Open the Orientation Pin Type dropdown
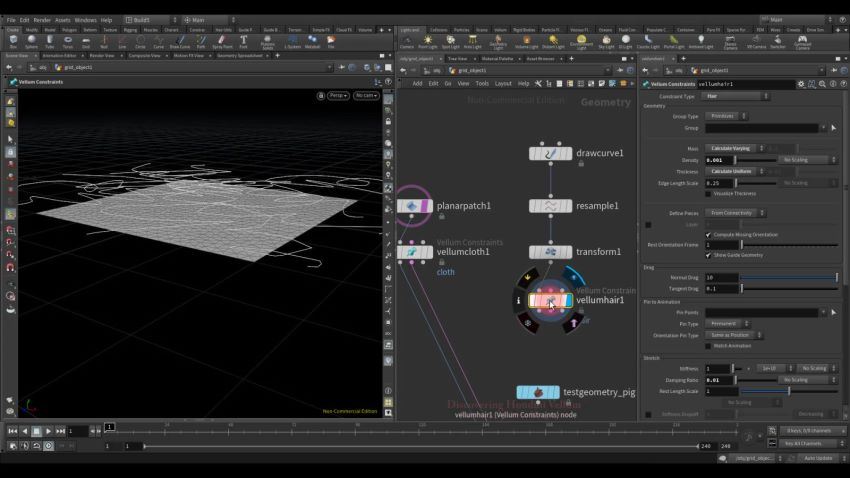Screen dimensions: 850x478 pos(734,335)
